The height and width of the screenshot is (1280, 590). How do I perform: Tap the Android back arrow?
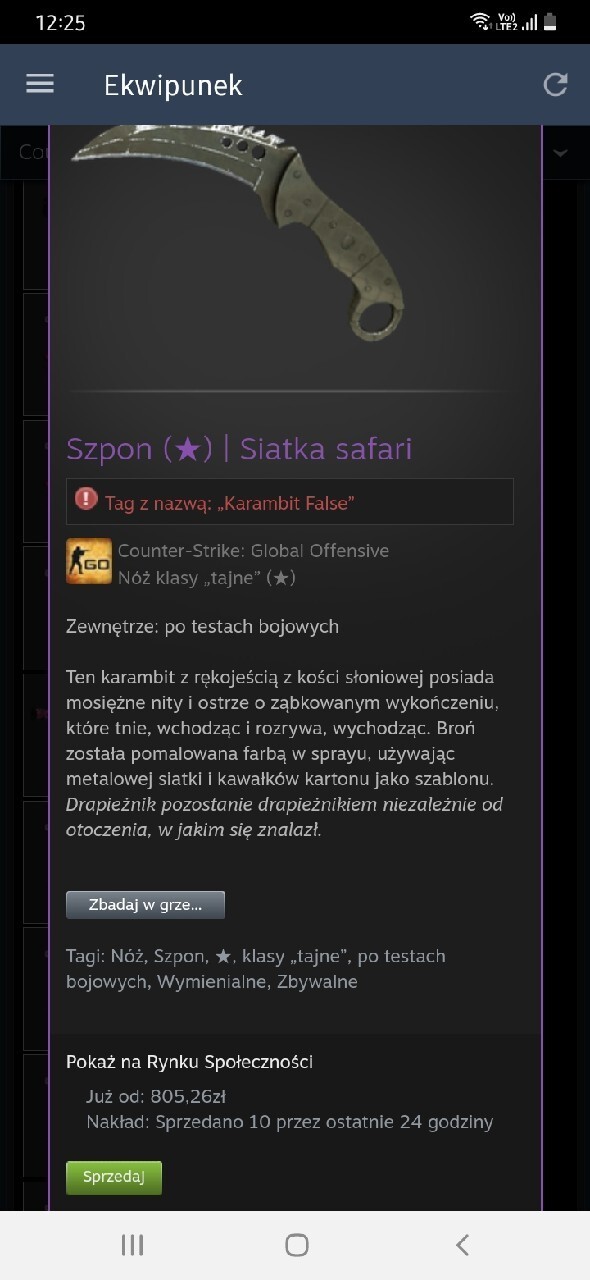click(462, 1245)
